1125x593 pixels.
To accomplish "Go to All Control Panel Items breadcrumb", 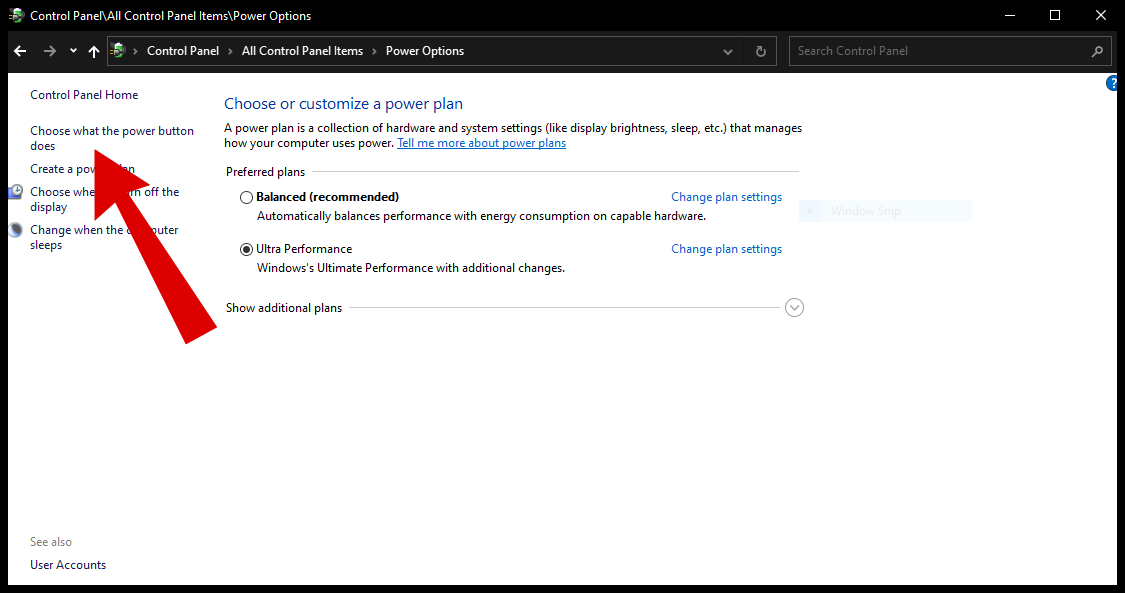I will [302, 51].
